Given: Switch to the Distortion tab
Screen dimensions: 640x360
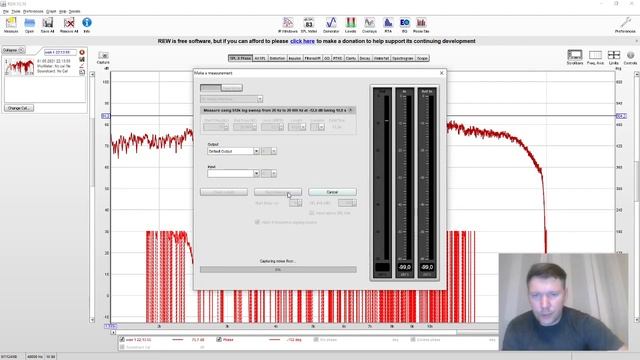Looking at the screenshot, I should pyautogui.click(x=277, y=58).
